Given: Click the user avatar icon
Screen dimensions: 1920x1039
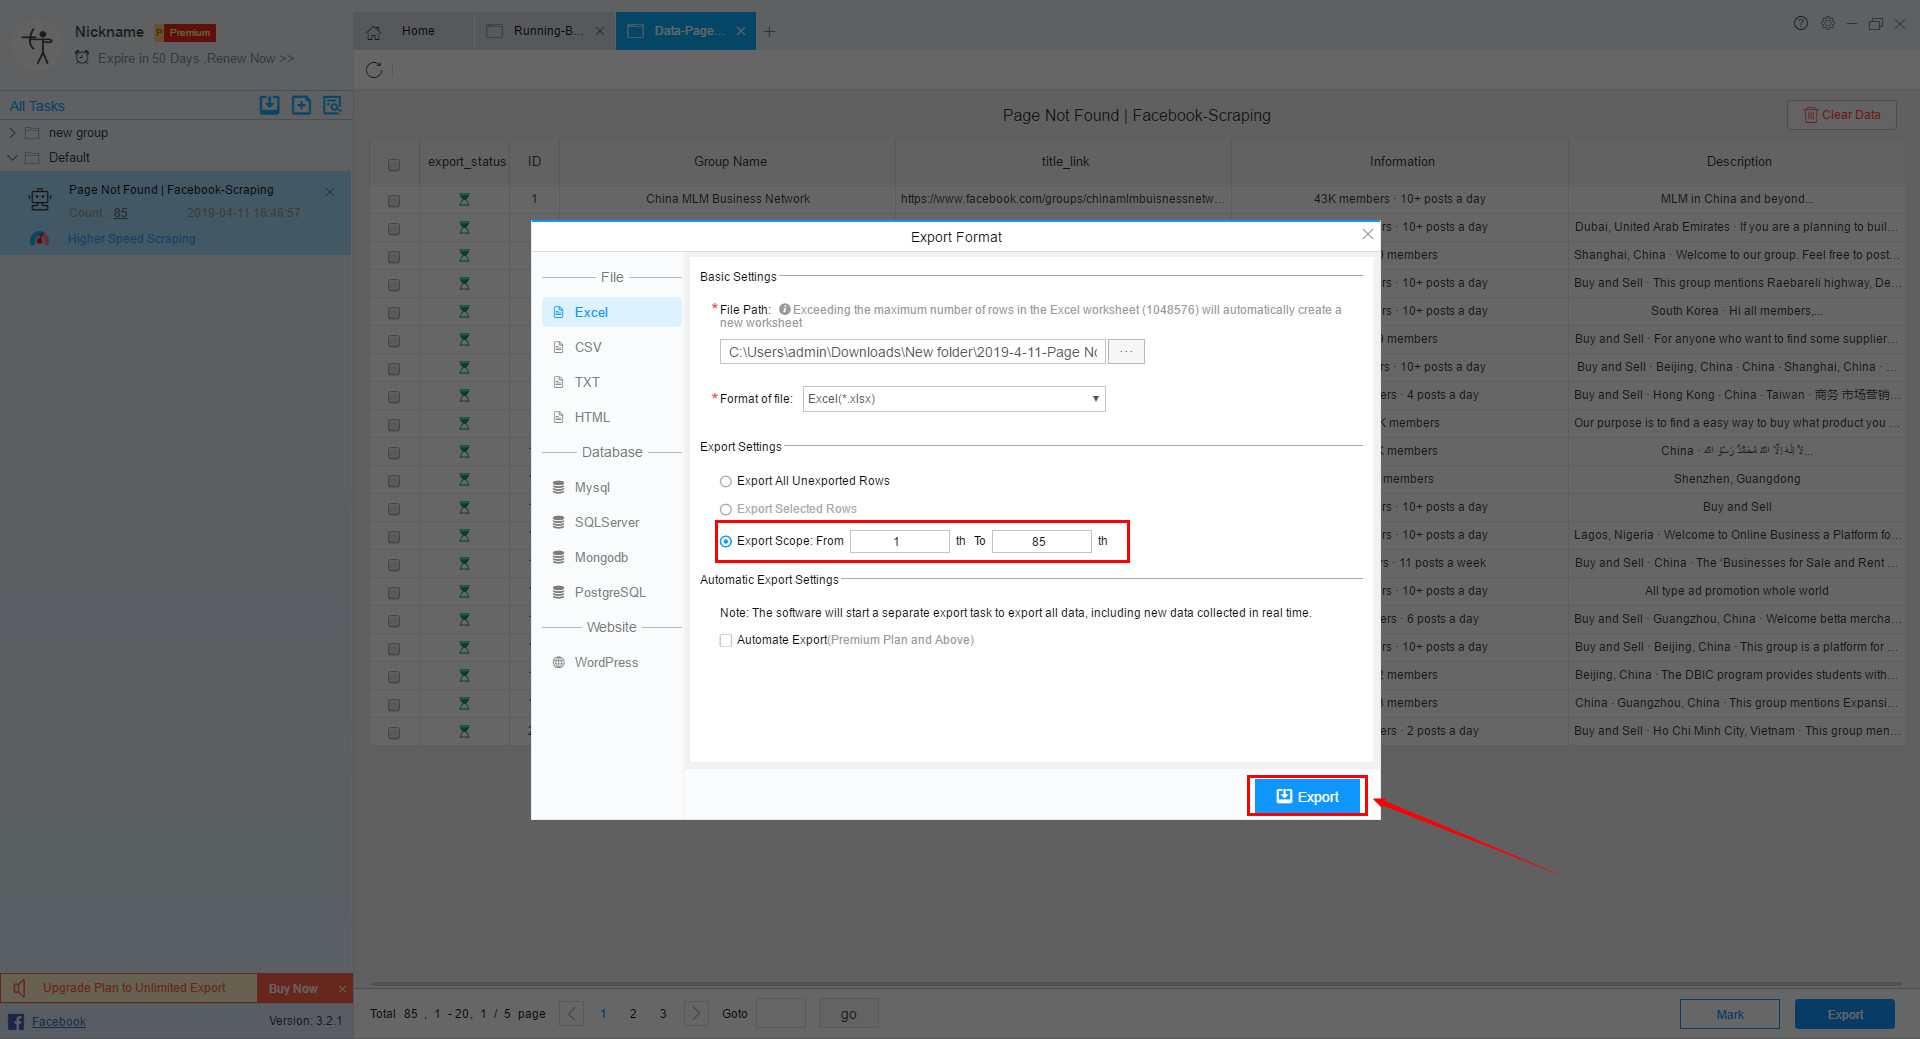Looking at the screenshot, I should tap(39, 45).
